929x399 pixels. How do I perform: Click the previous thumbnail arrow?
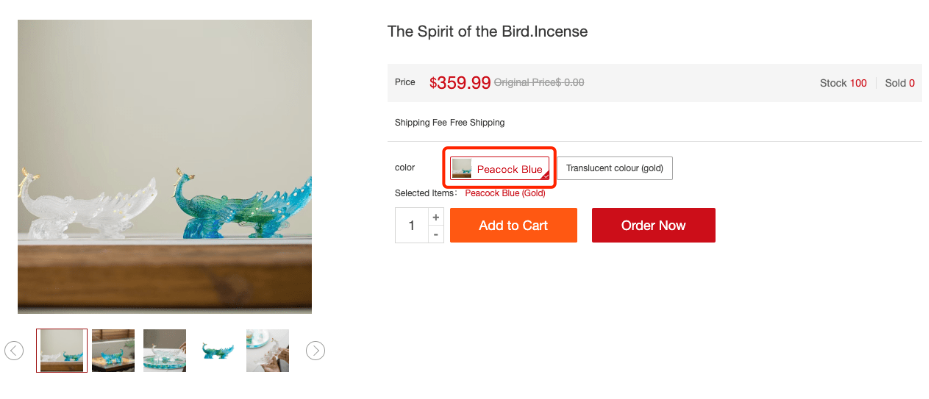14,350
